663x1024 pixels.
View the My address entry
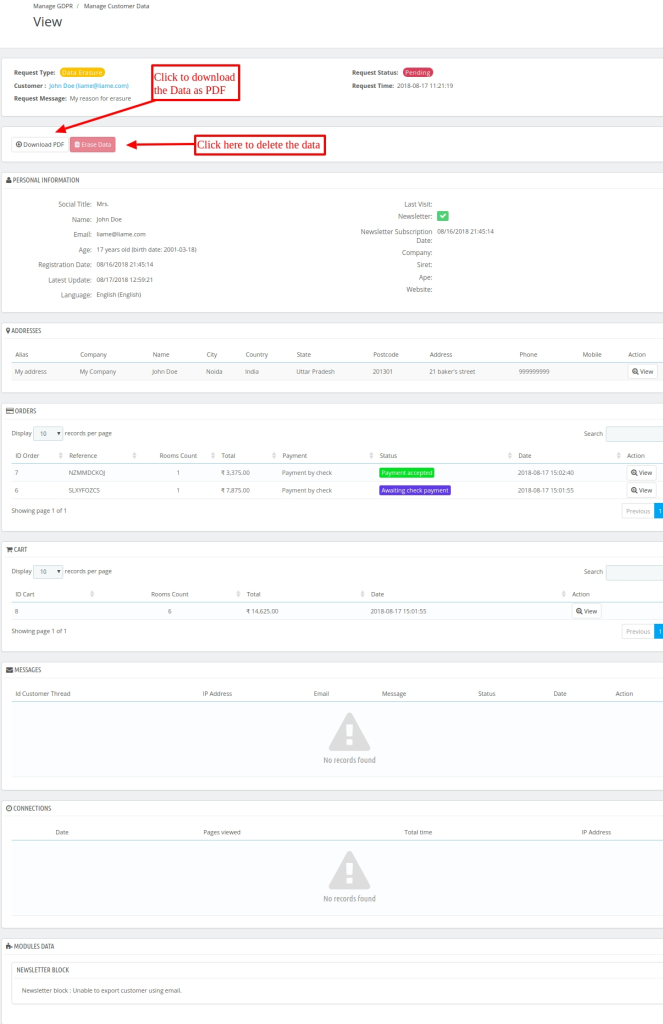(643, 372)
